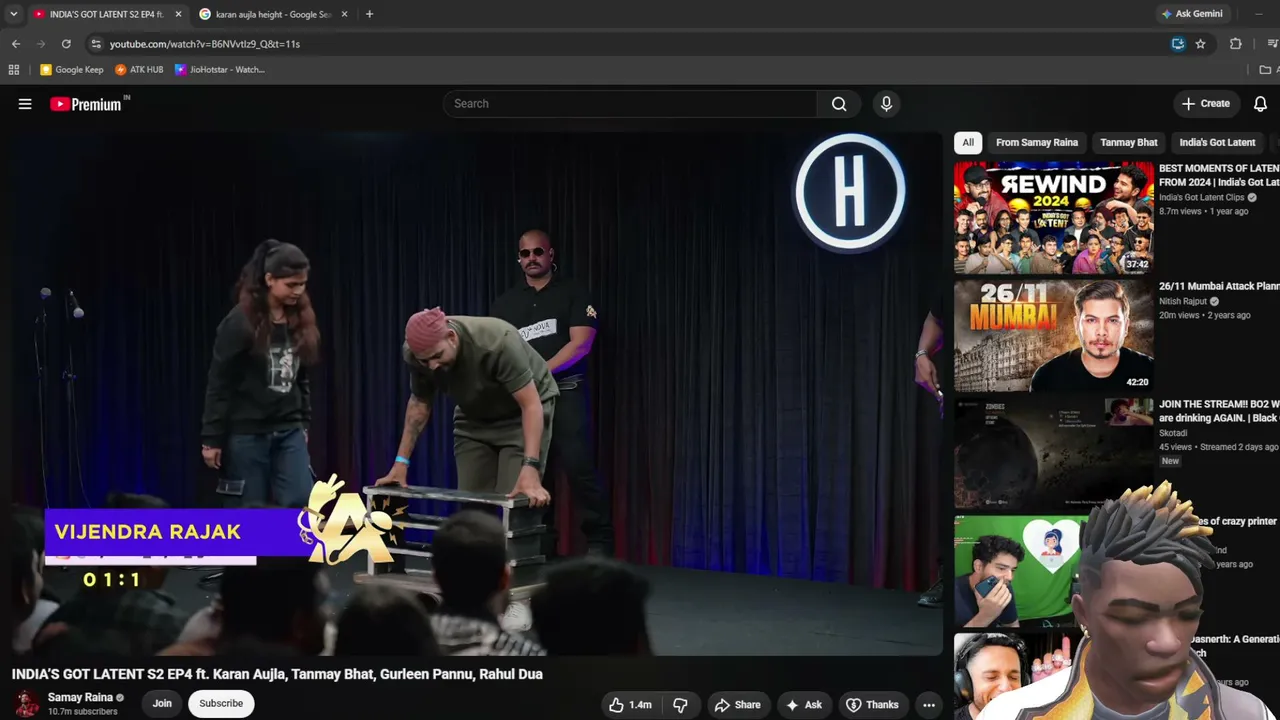Open JioHotstar bookmark
This screenshot has width=1280, height=720.
220,70
